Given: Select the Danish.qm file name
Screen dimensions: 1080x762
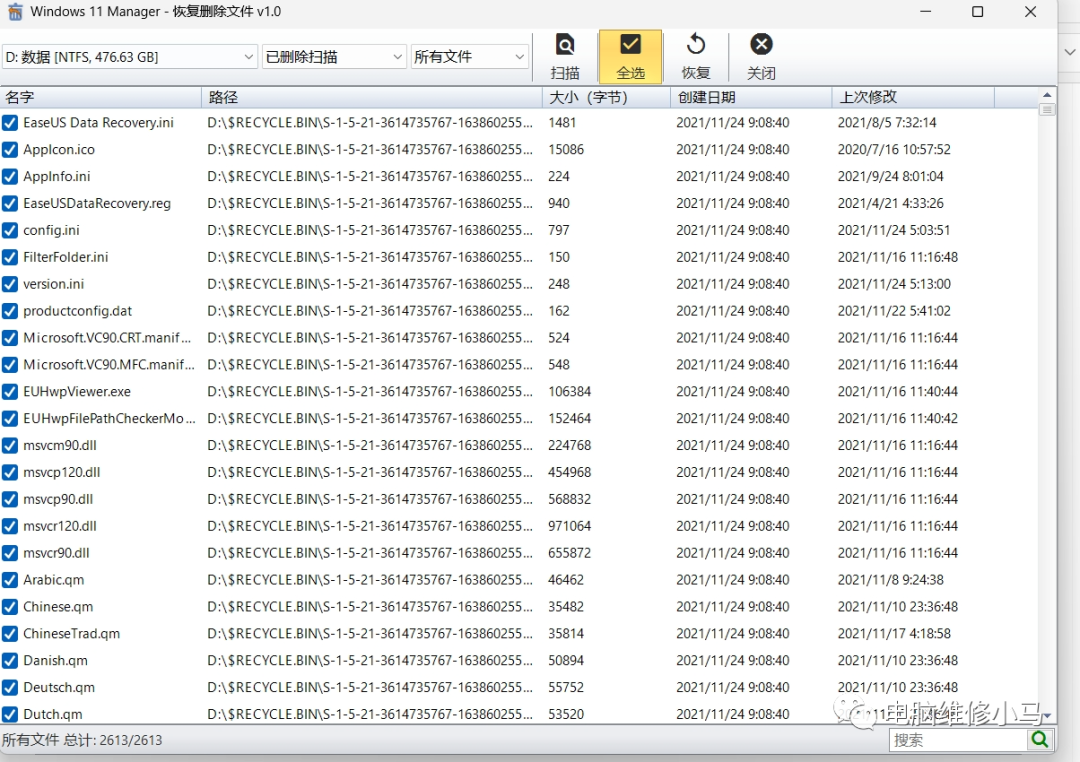Looking at the screenshot, I should coord(56,660).
